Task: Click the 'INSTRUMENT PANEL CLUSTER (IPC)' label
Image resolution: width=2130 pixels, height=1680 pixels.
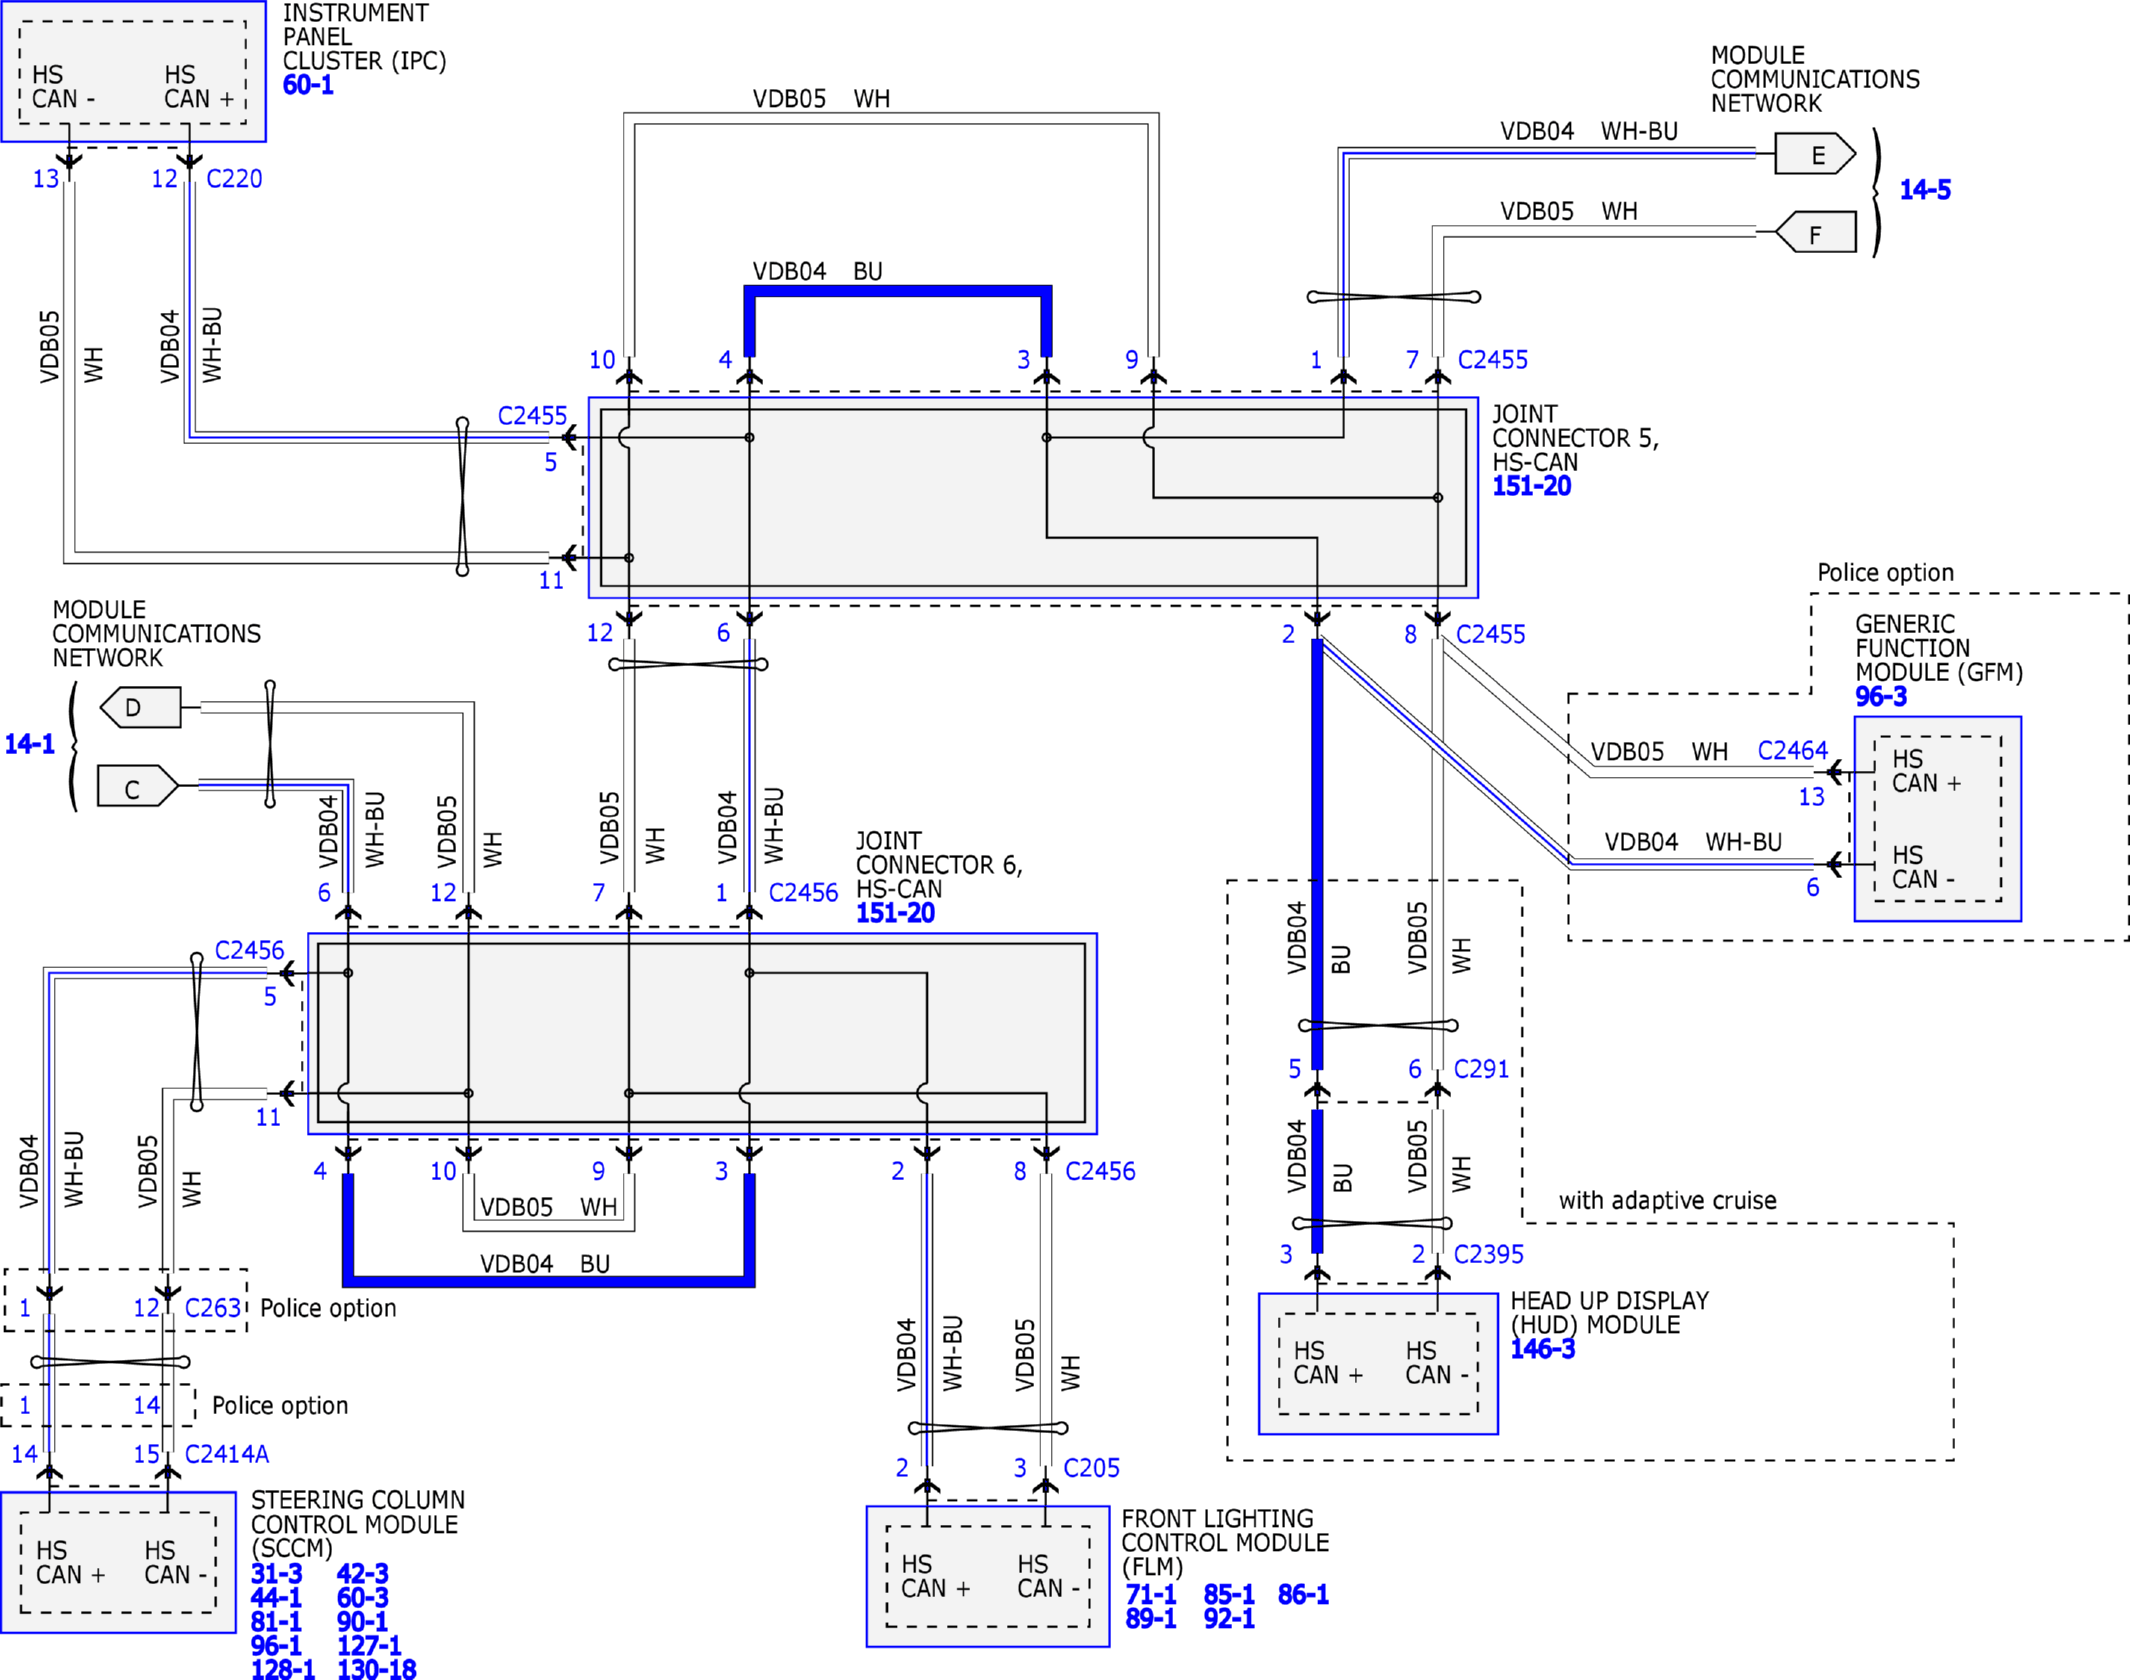Action: click(x=364, y=37)
